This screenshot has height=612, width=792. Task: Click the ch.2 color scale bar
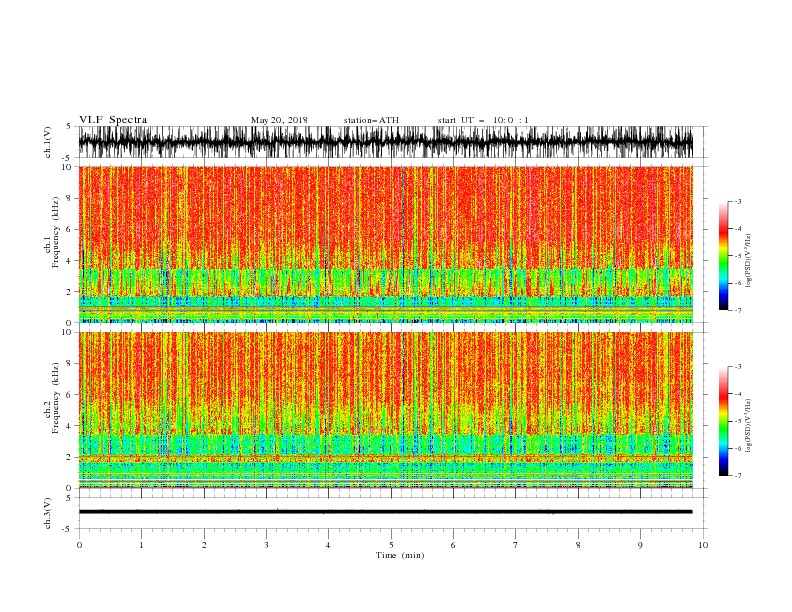(x=723, y=421)
